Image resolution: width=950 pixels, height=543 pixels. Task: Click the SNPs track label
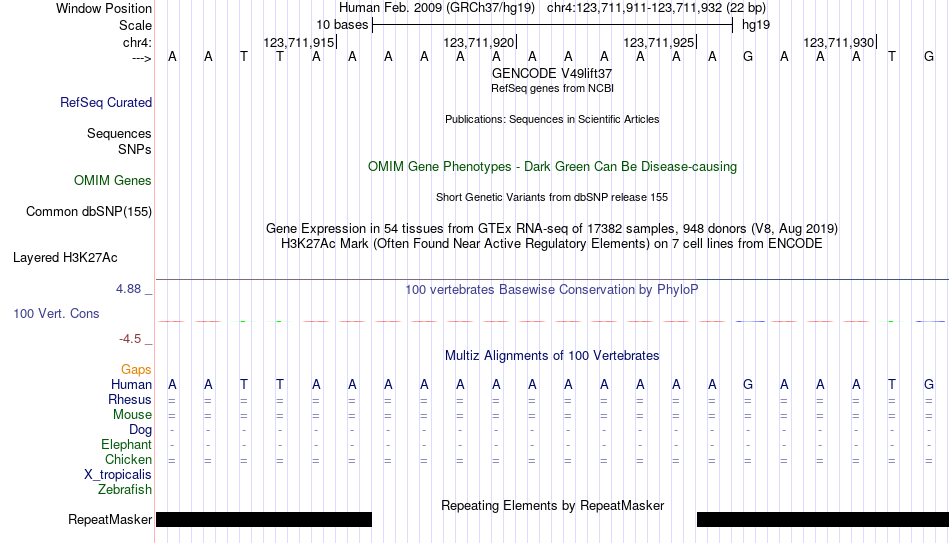pyautogui.click(x=135, y=149)
